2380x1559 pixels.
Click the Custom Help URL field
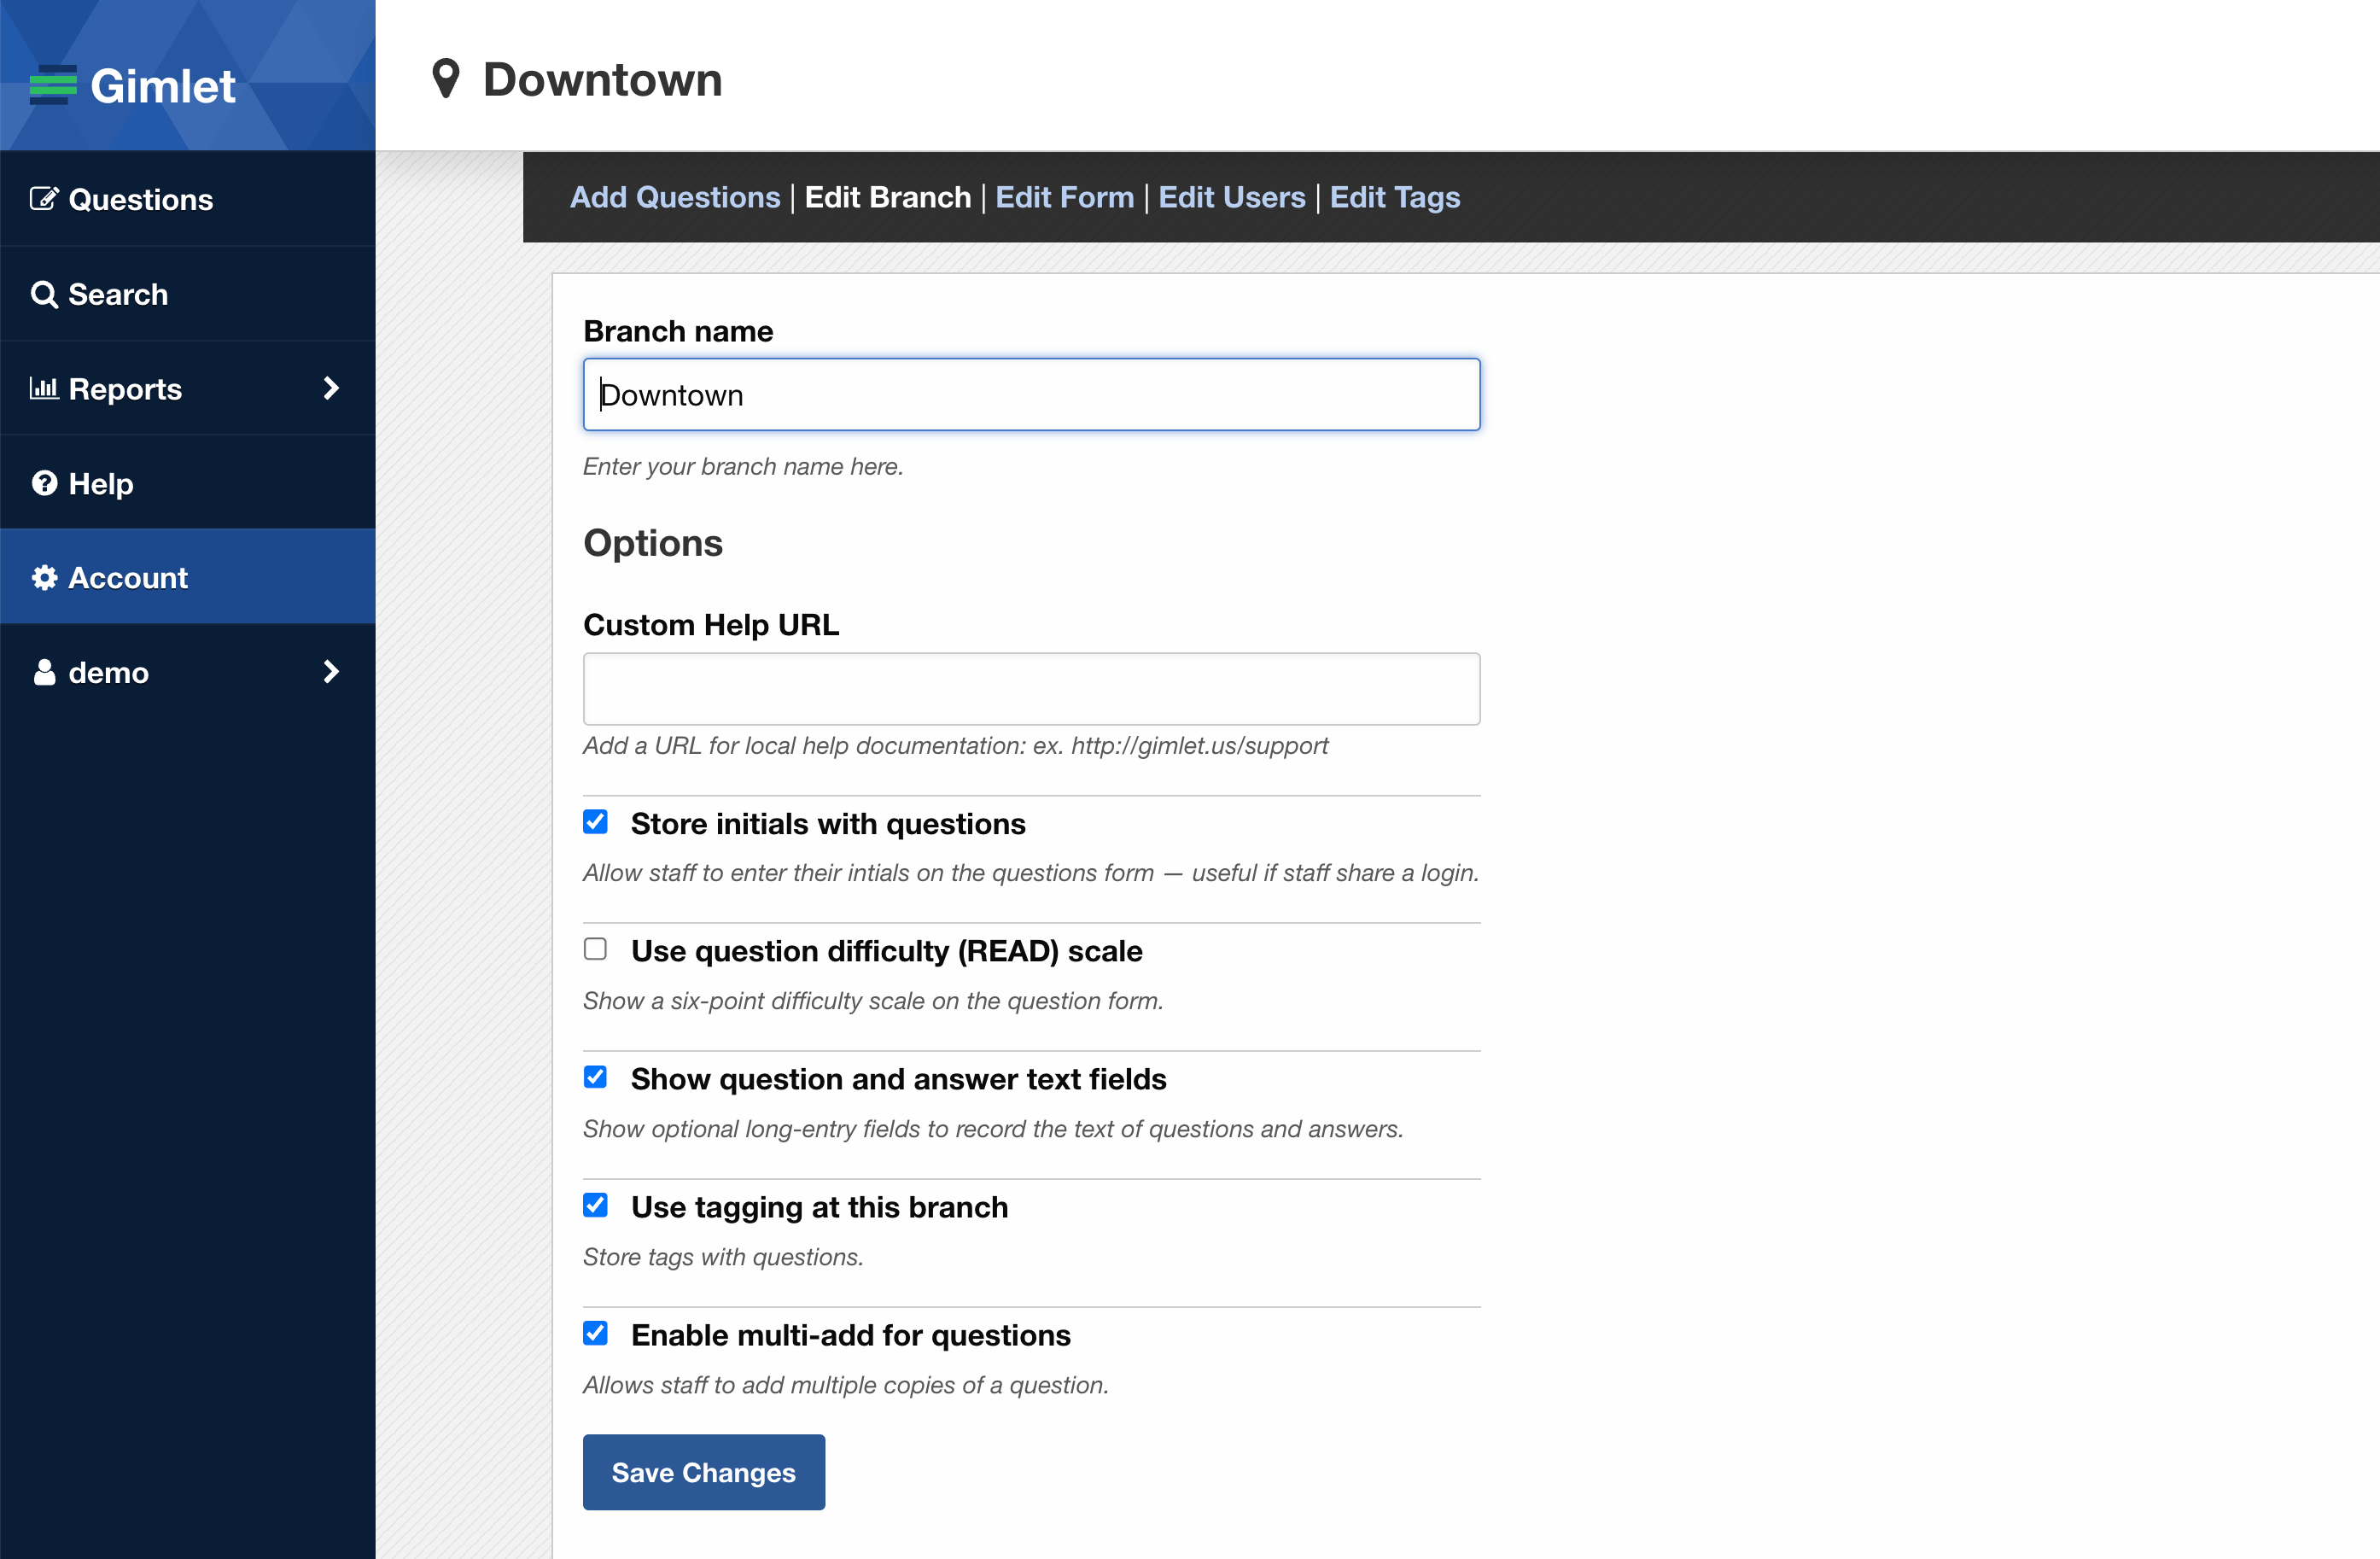click(x=1031, y=689)
